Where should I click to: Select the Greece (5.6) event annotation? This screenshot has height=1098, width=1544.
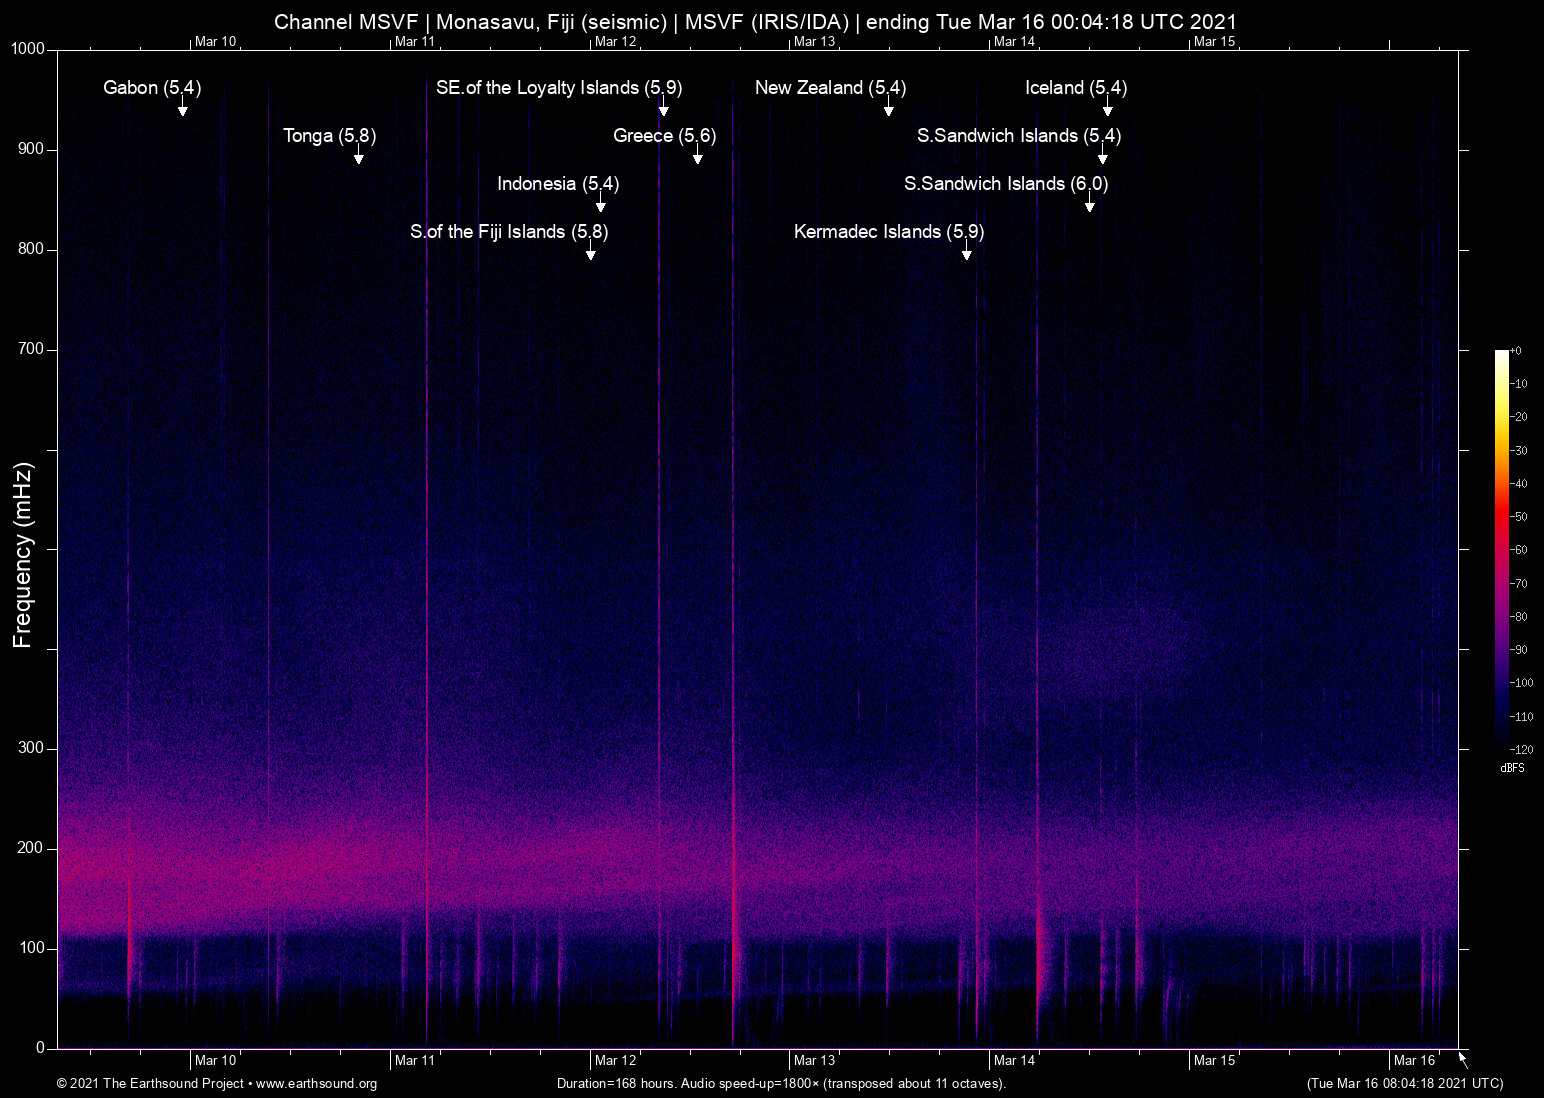(665, 136)
